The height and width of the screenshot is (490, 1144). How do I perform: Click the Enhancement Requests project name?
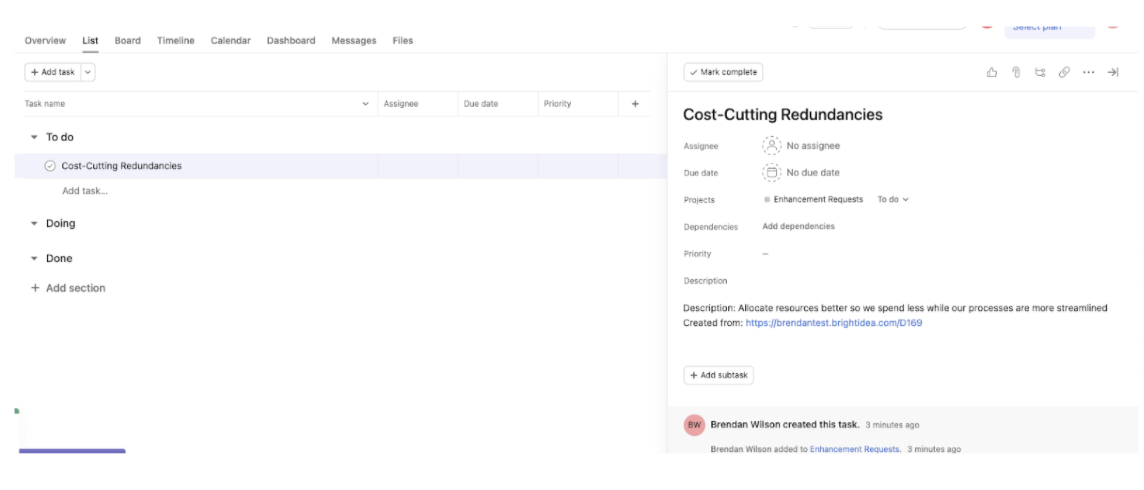click(x=818, y=199)
